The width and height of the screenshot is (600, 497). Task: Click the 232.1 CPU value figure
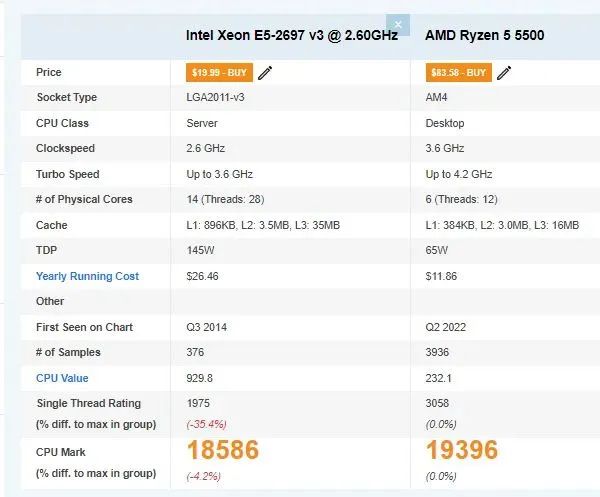point(439,378)
